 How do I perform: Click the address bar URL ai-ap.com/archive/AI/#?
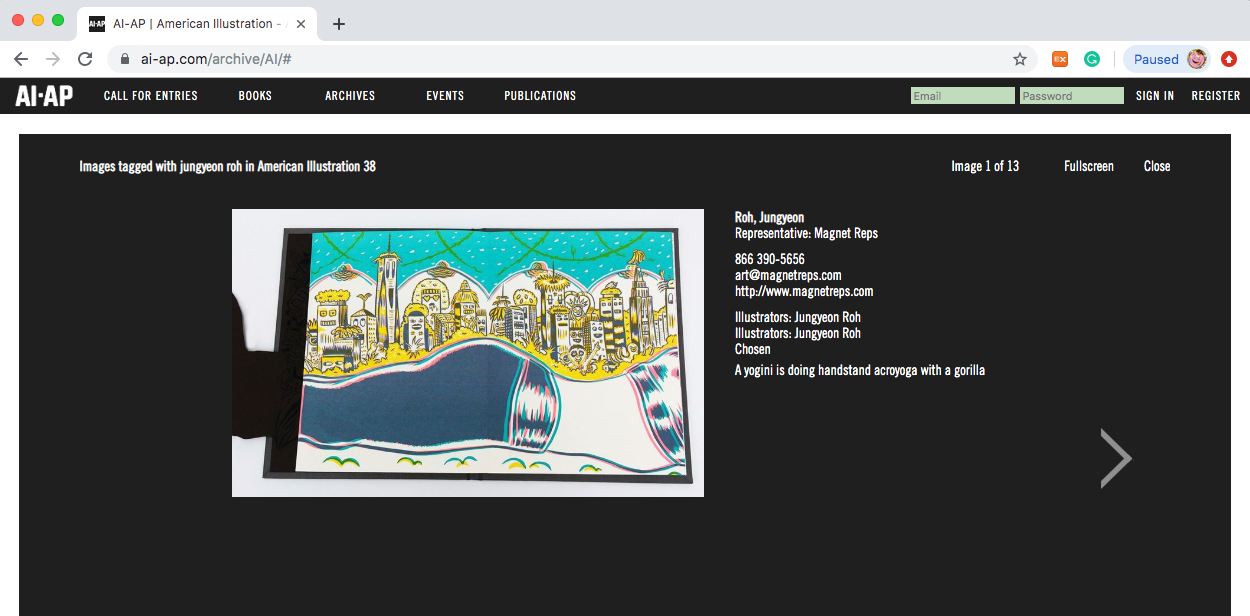pyautogui.click(x=216, y=59)
